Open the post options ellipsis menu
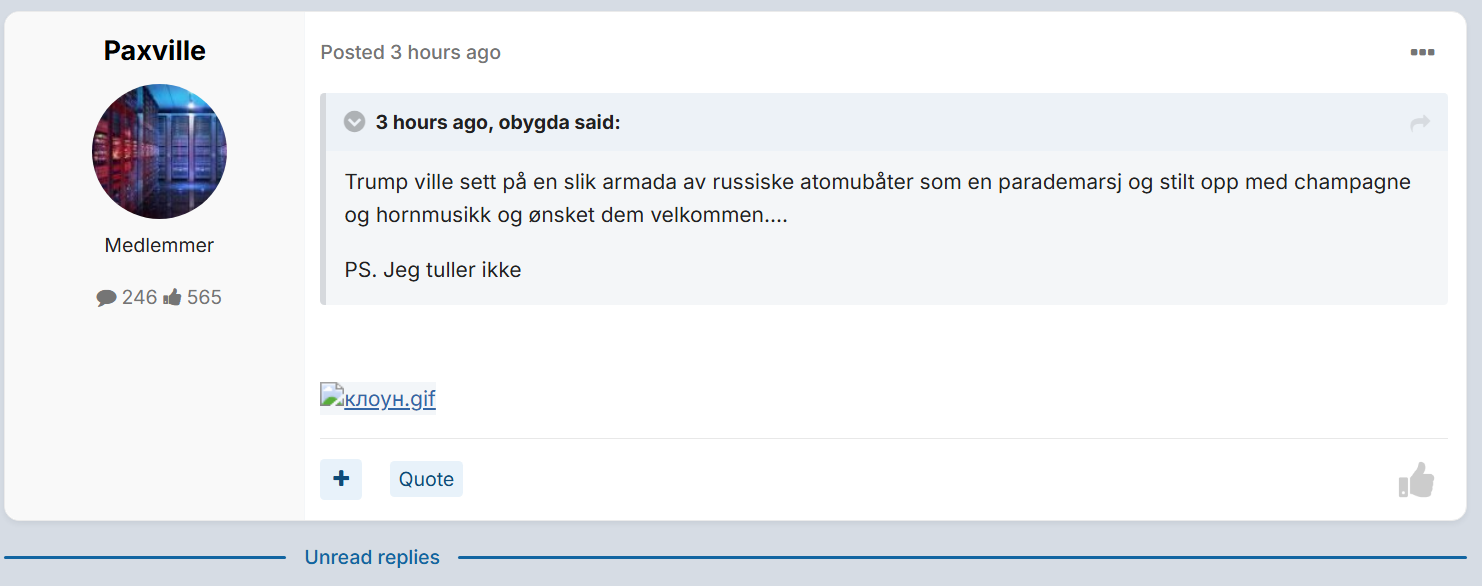This screenshot has width=1482, height=586. tap(1422, 52)
